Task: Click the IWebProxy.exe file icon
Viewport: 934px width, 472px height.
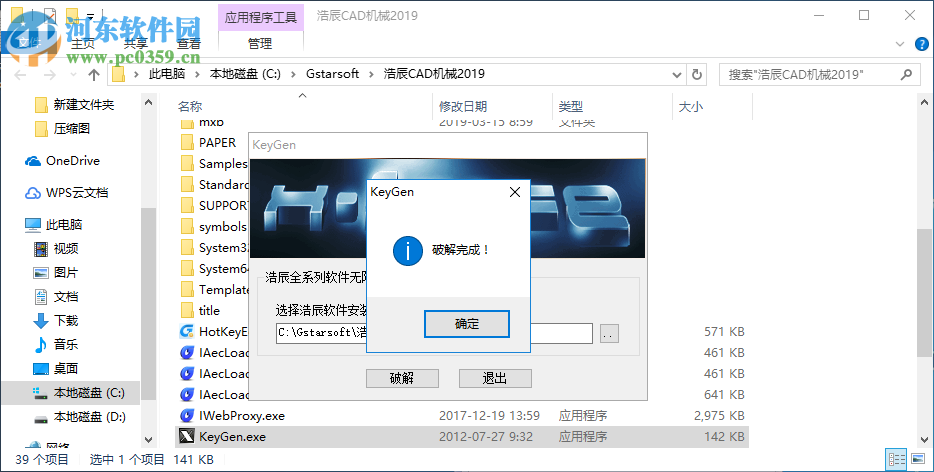Action: click(x=187, y=415)
